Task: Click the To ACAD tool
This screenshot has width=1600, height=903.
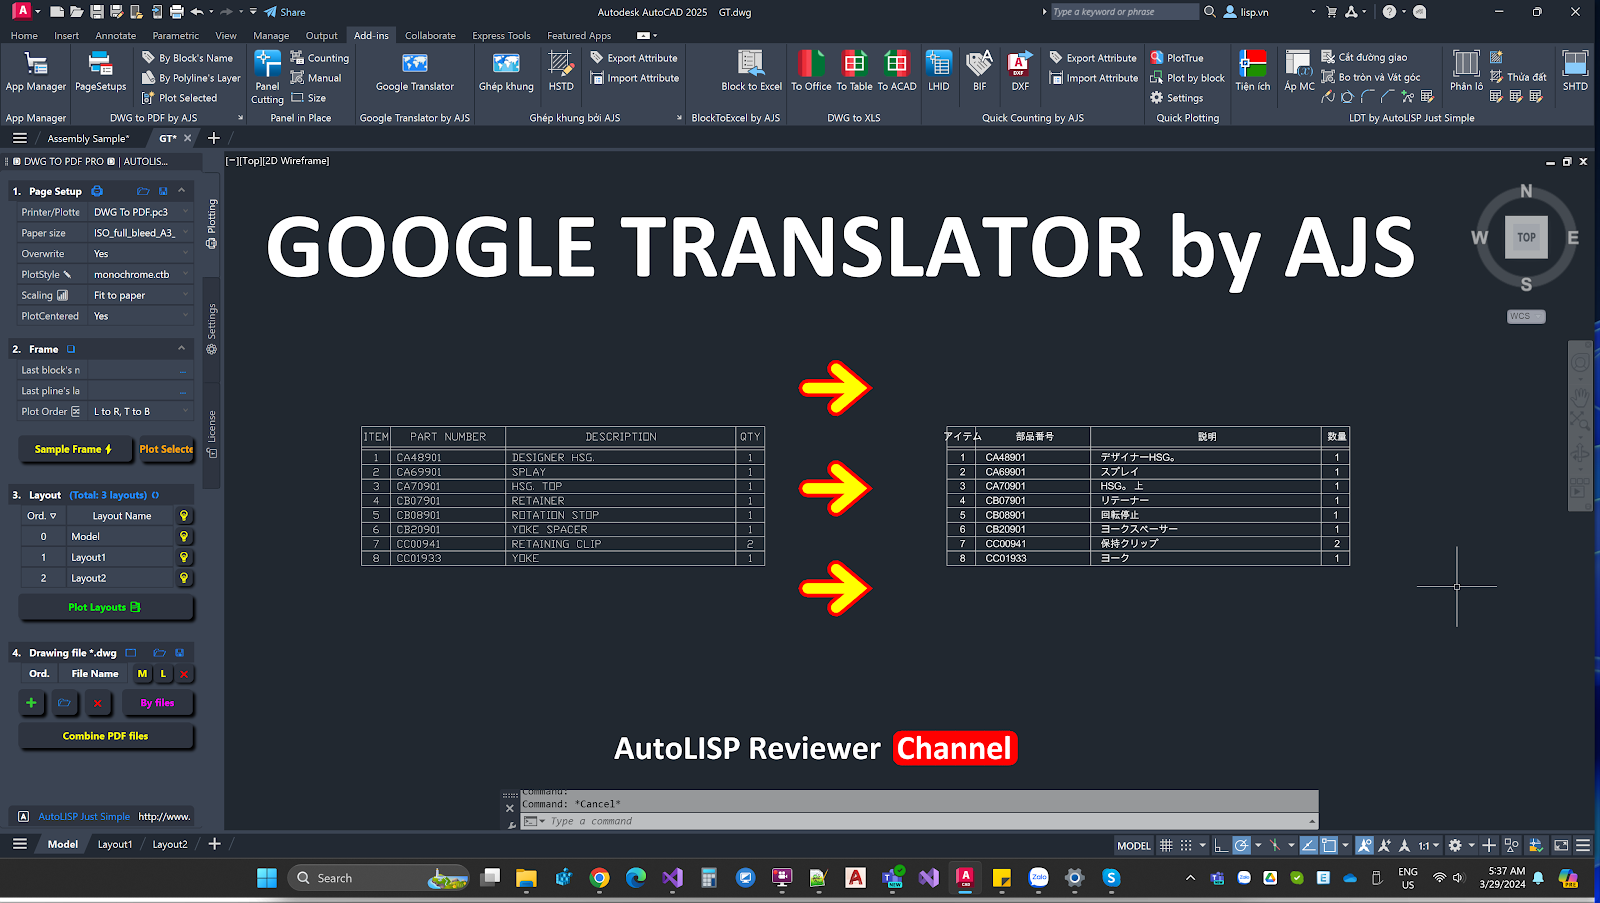Action: tap(897, 72)
